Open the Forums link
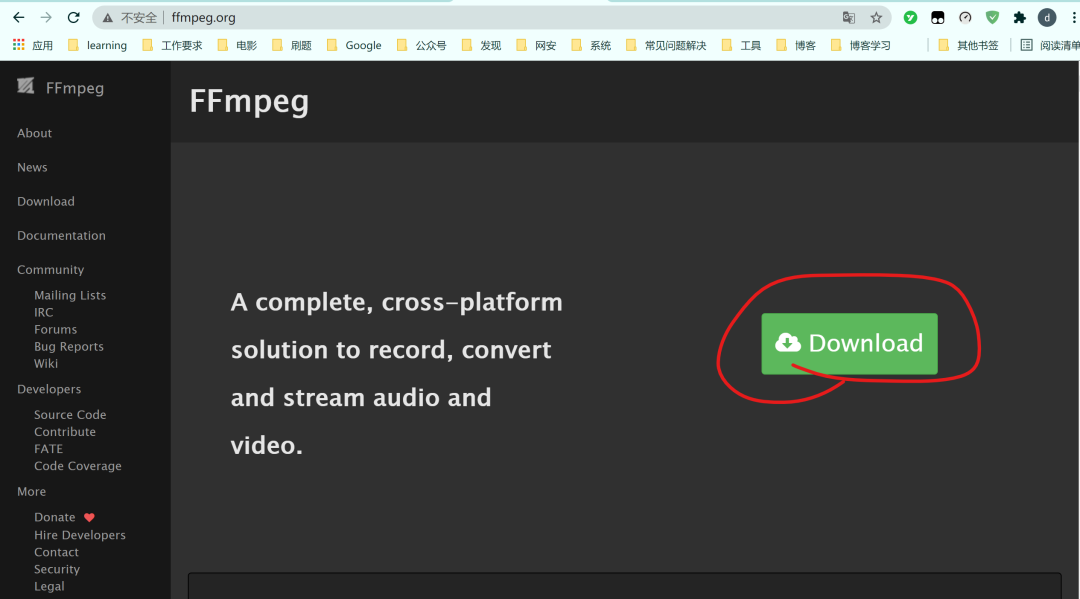This screenshot has height=599, width=1080. 56,330
